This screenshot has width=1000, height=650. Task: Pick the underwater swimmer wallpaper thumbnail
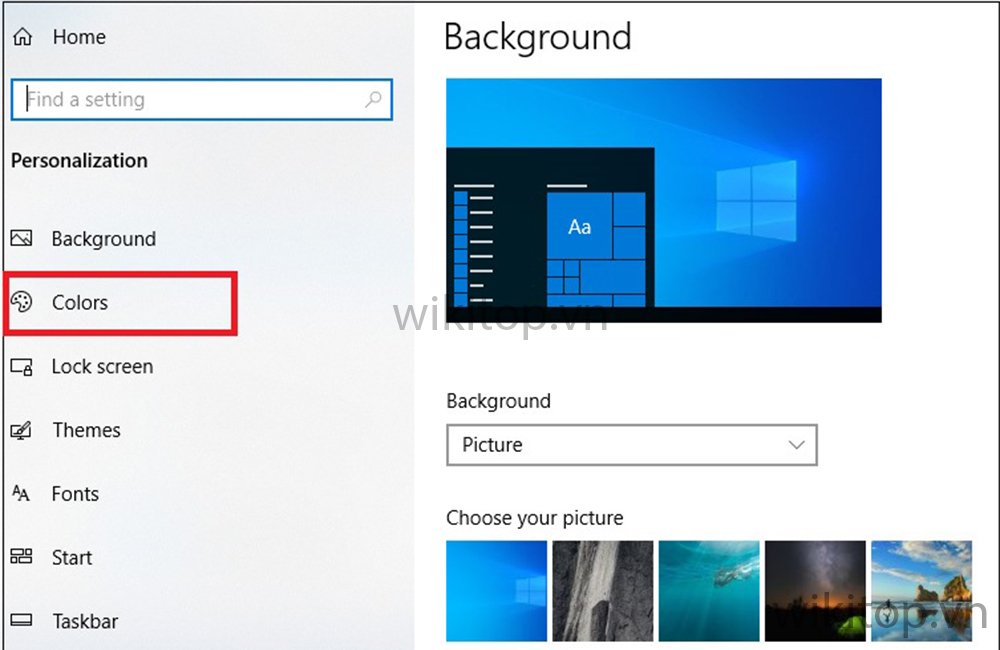pyautogui.click(x=709, y=591)
